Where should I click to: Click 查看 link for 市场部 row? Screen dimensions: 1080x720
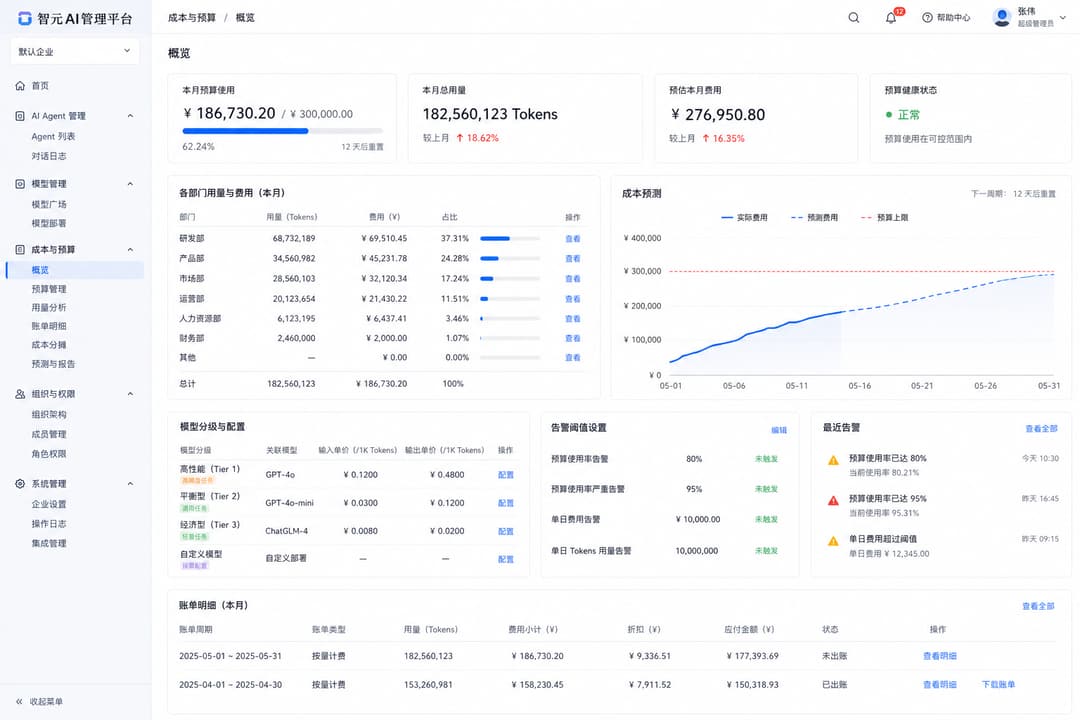click(x=572, y=278)
